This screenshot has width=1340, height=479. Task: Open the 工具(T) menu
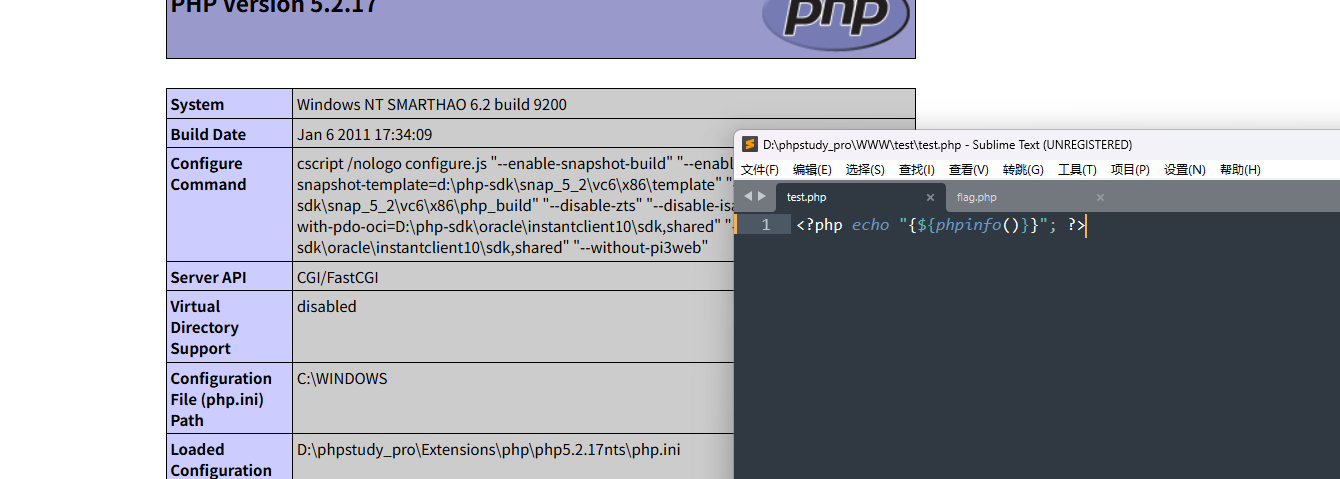1077,170
